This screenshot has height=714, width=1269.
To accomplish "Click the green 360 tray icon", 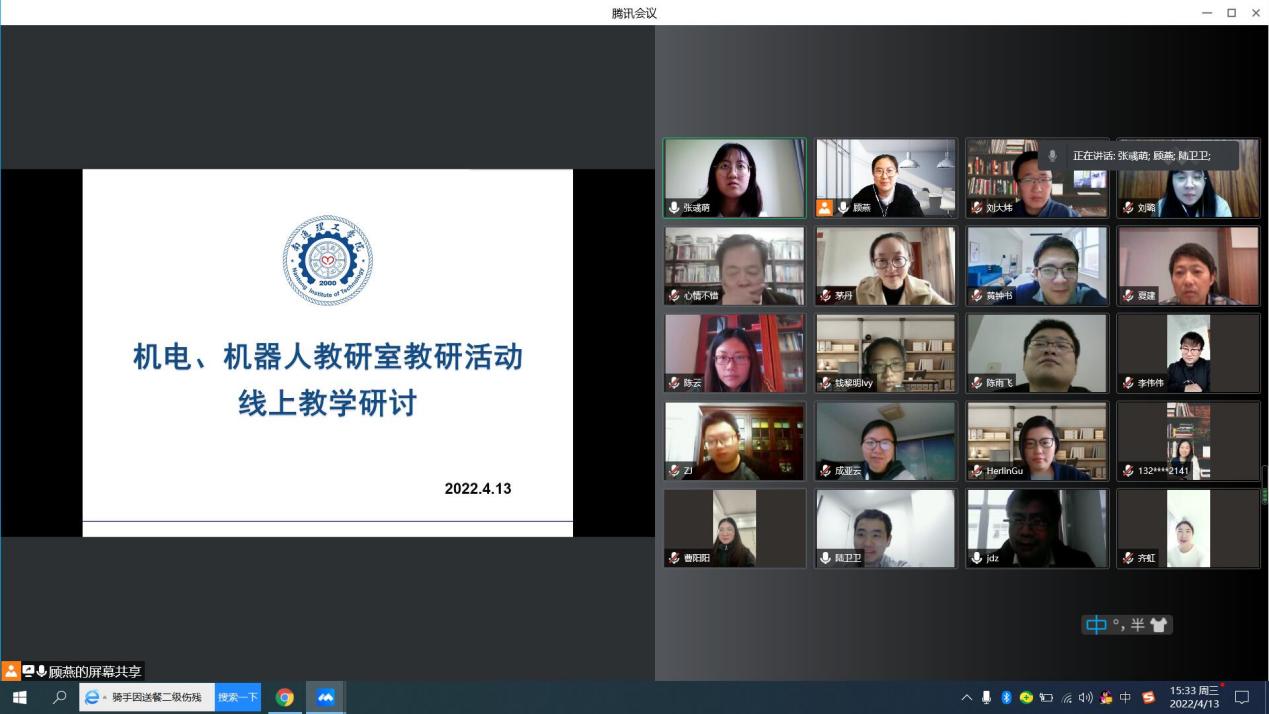I will click(1026, 697).
